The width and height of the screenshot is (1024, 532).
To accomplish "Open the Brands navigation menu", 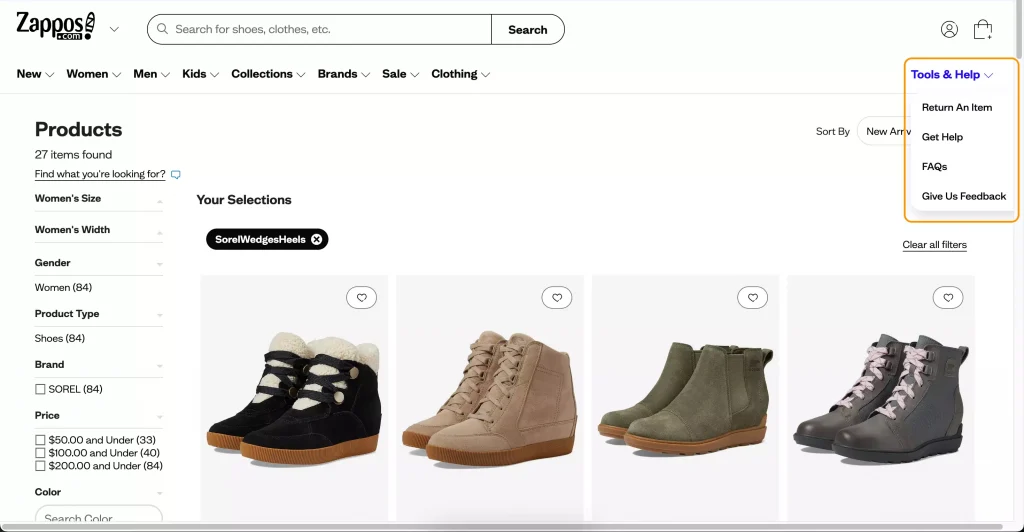I will (344, 74).
